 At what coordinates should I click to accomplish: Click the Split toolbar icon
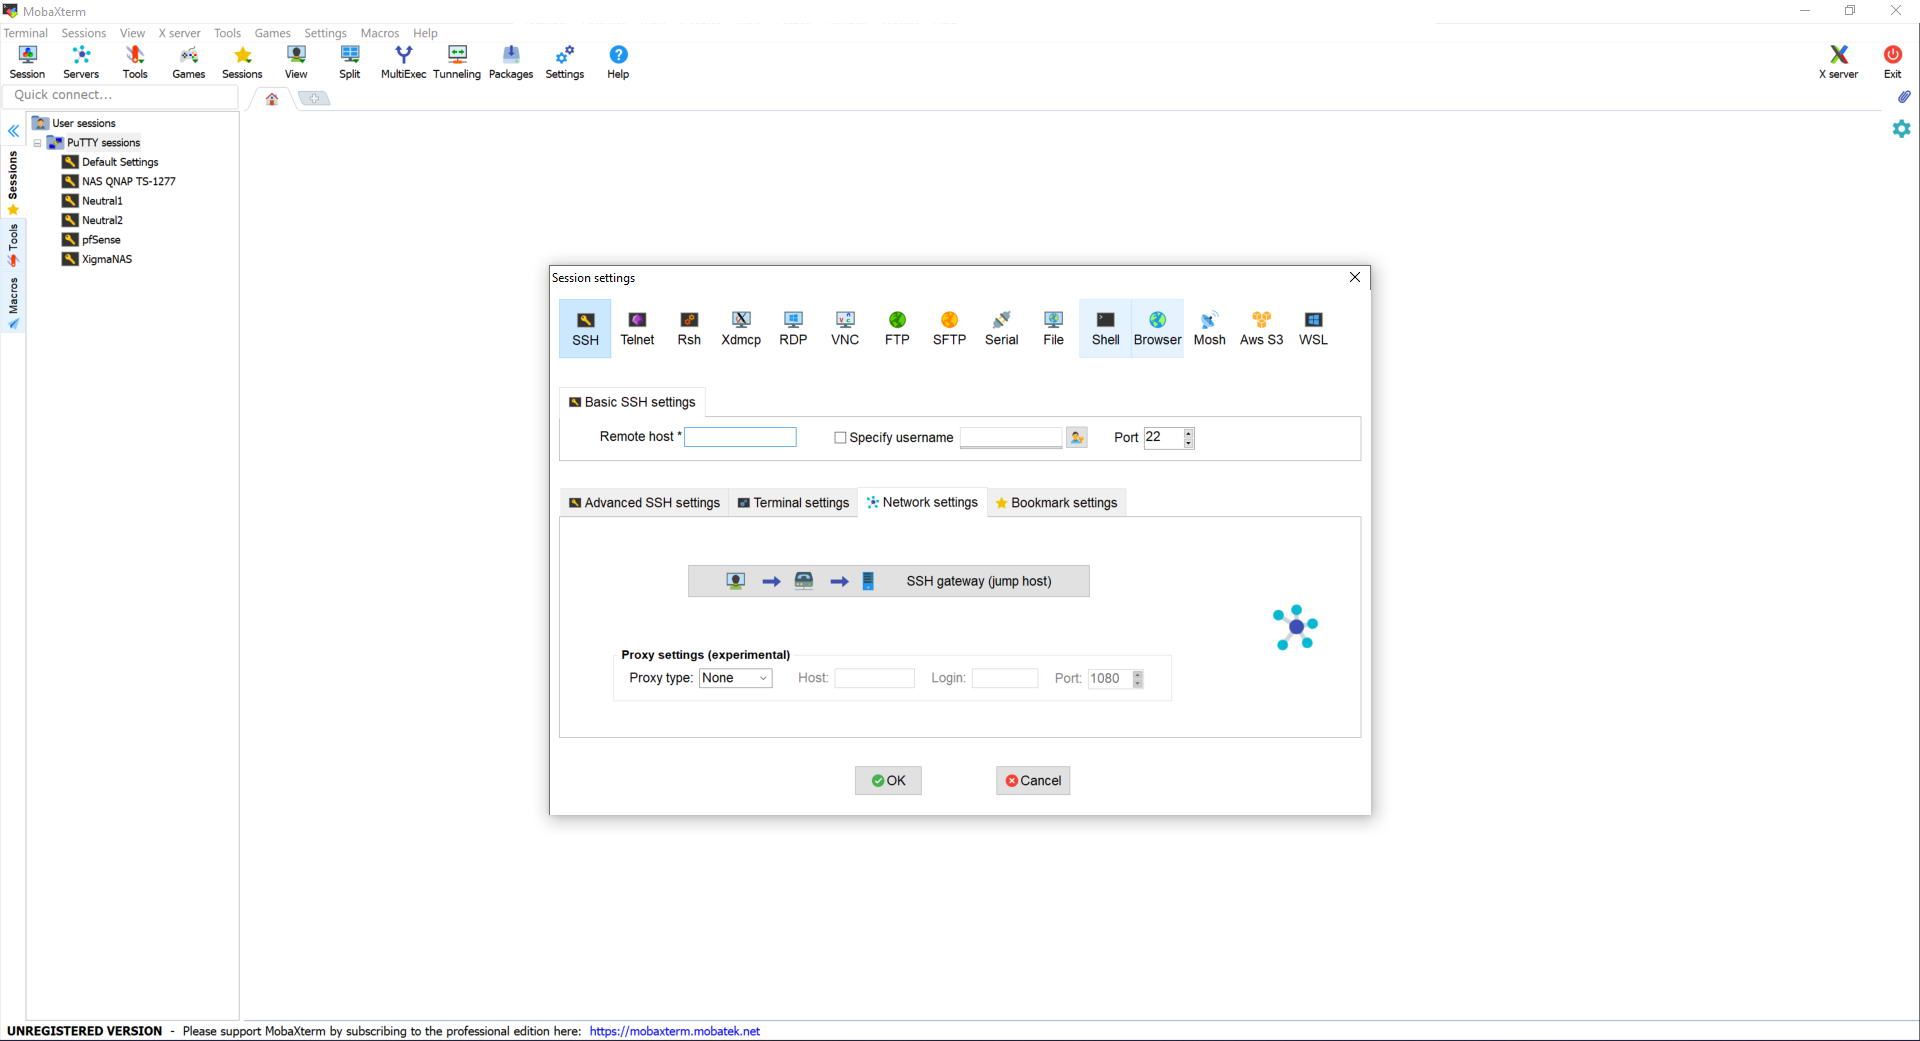click(349, 62)
